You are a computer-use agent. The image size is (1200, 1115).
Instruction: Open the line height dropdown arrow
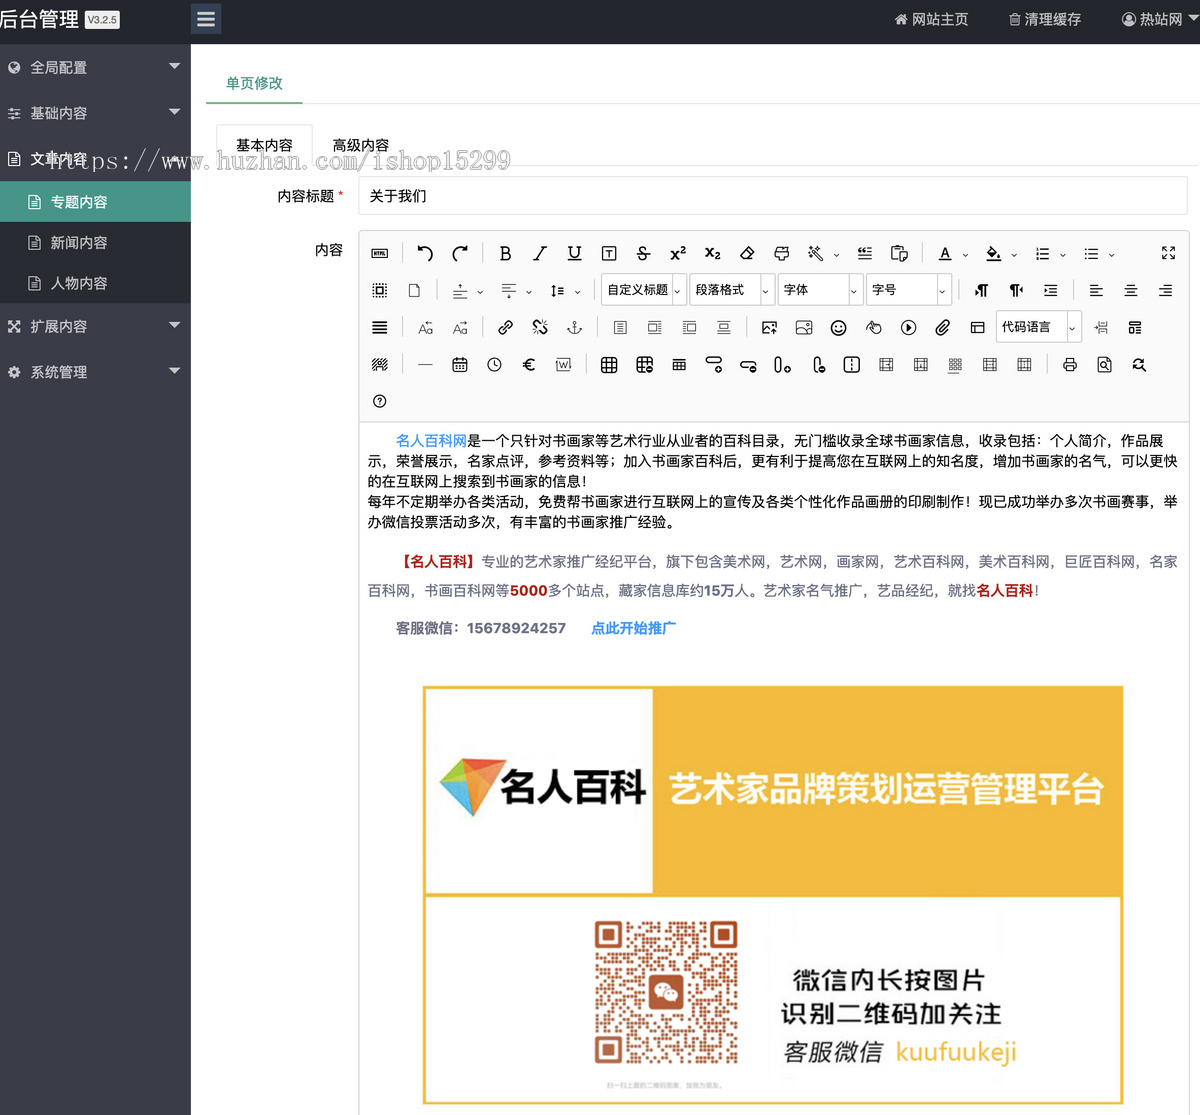tap(577, 292)
